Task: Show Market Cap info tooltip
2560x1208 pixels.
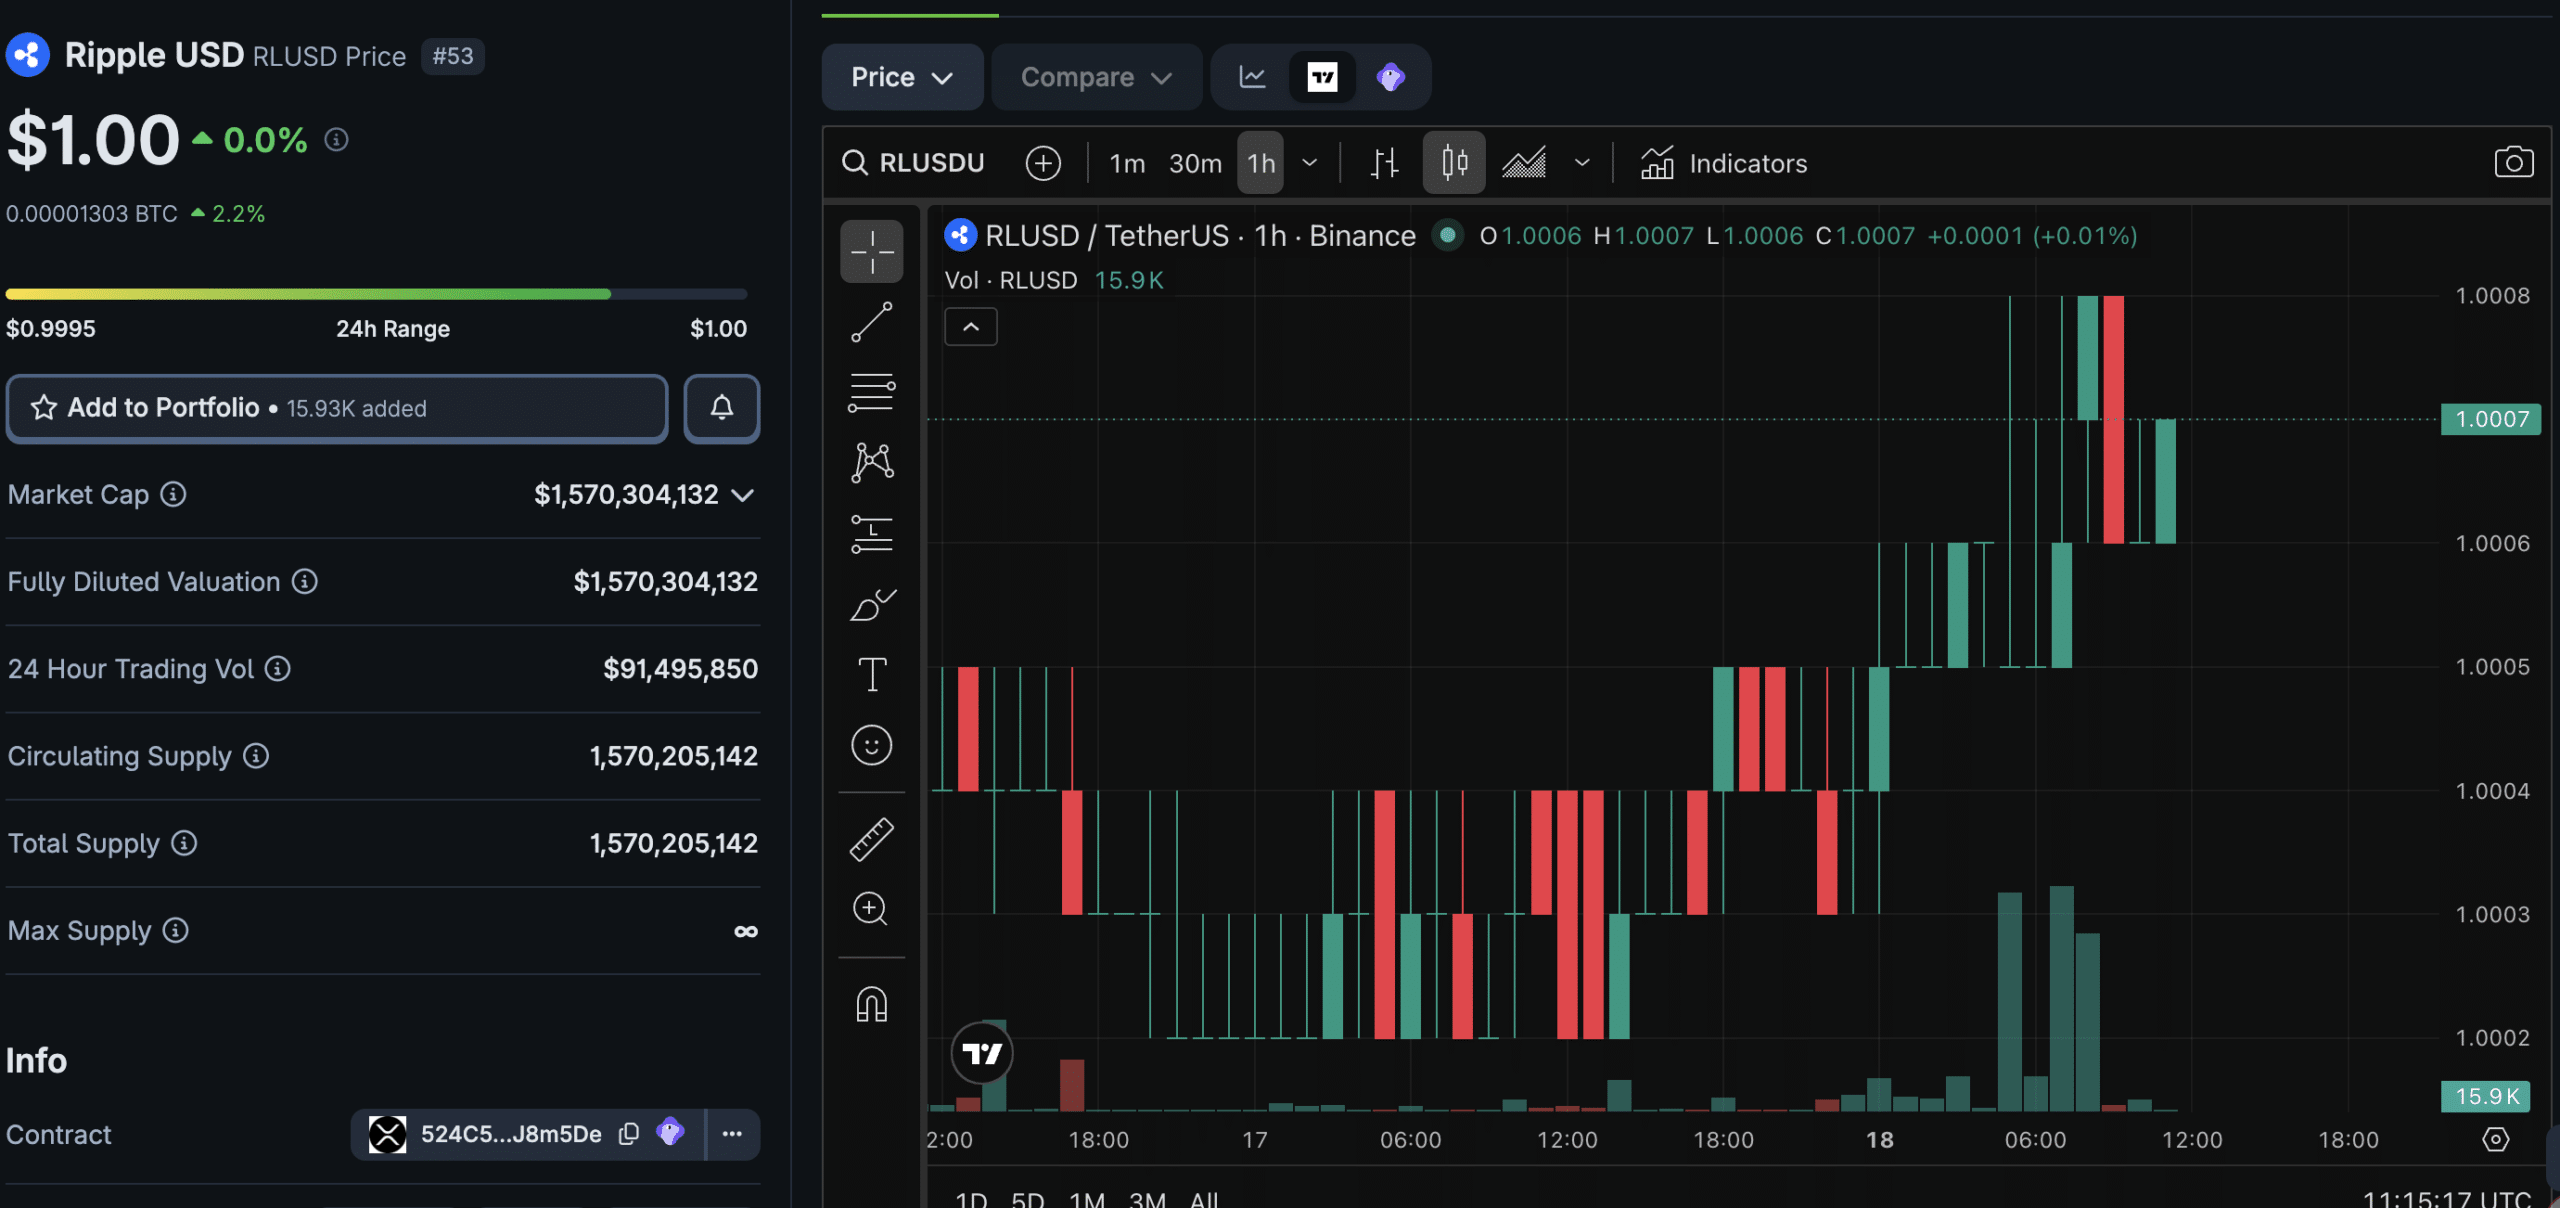Action: (174, 494)
